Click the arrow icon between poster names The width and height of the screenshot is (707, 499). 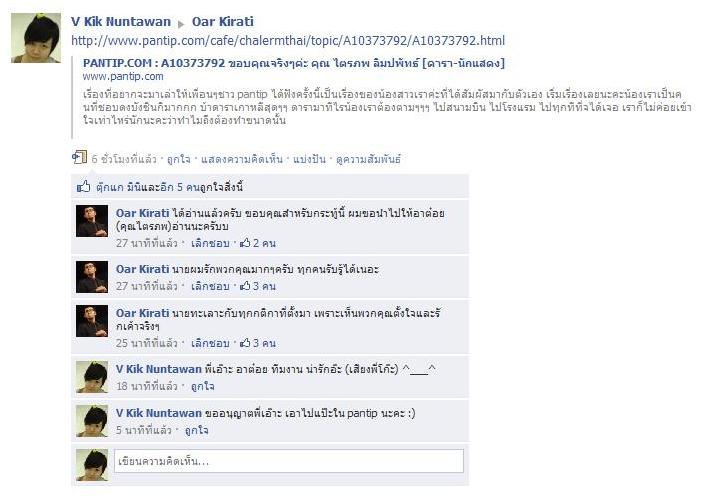click(181, 24)
